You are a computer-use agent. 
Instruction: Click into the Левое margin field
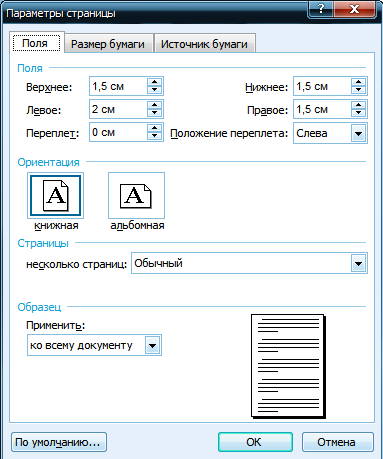tap(118, 109)
